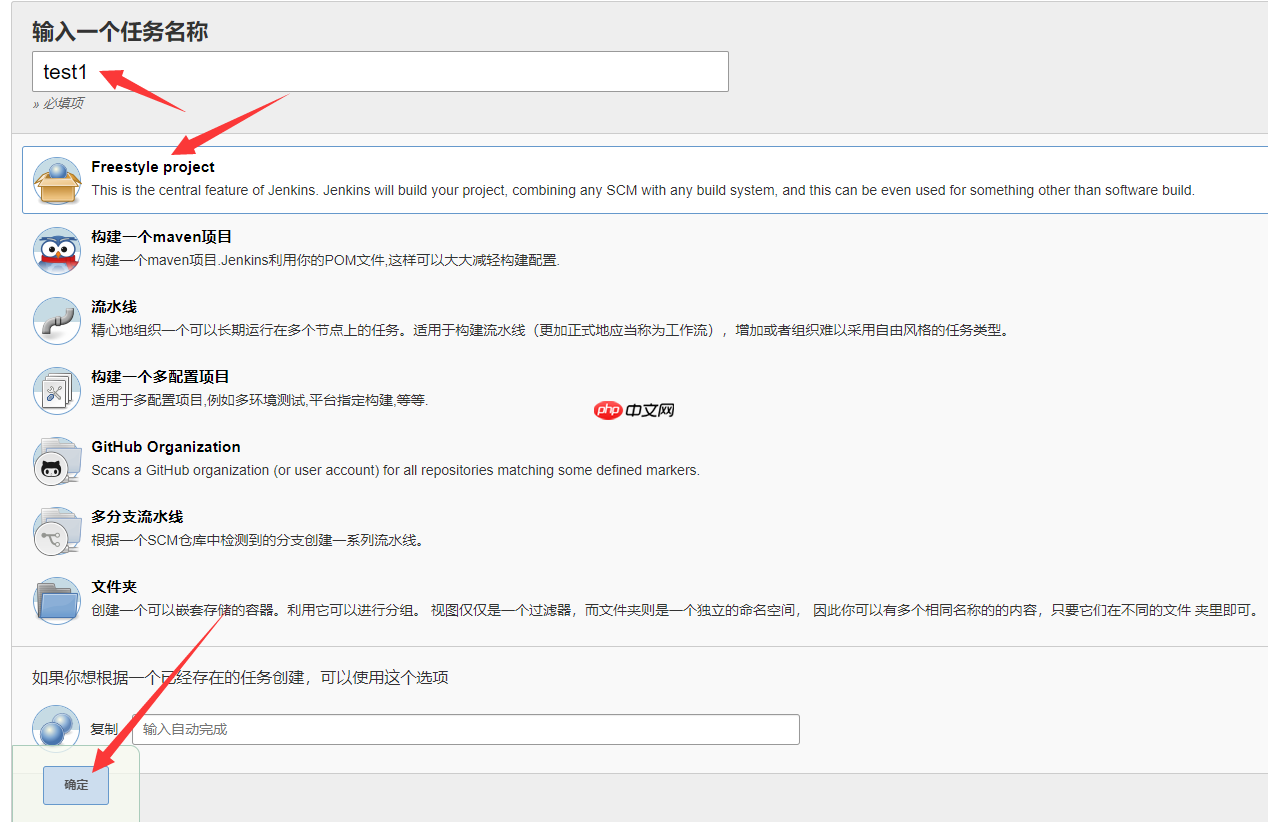Select the GitHub Organization row

tap(400, 460)
